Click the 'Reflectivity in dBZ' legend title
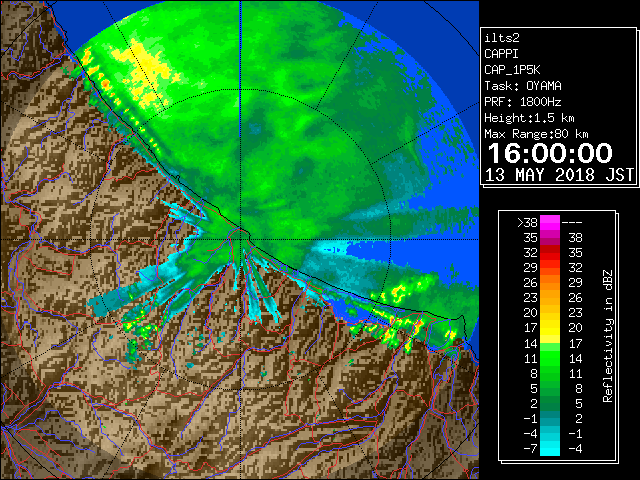 [607, 336]
